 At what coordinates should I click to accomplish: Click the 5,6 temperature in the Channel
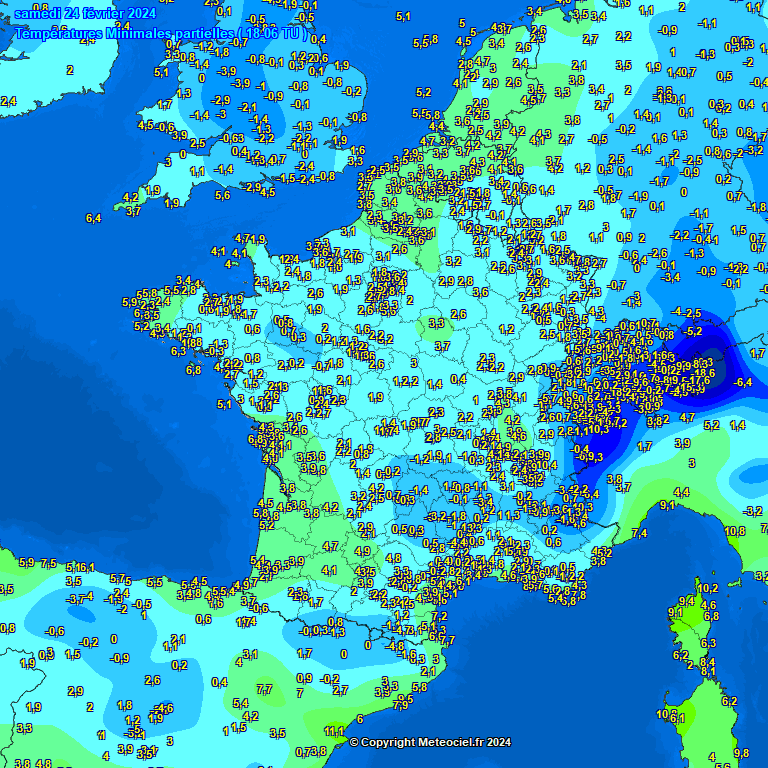222,195
